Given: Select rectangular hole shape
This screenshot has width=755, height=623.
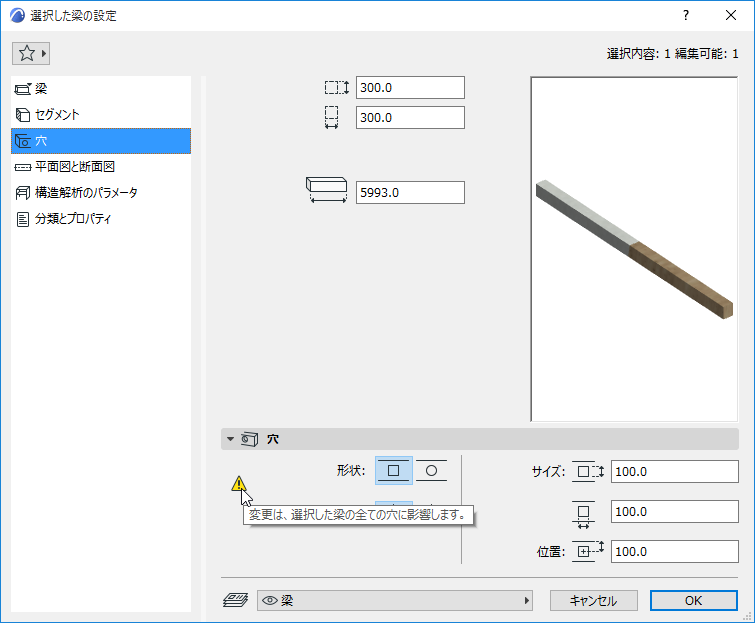Looking at the screenshot, I should pos(393,470).
